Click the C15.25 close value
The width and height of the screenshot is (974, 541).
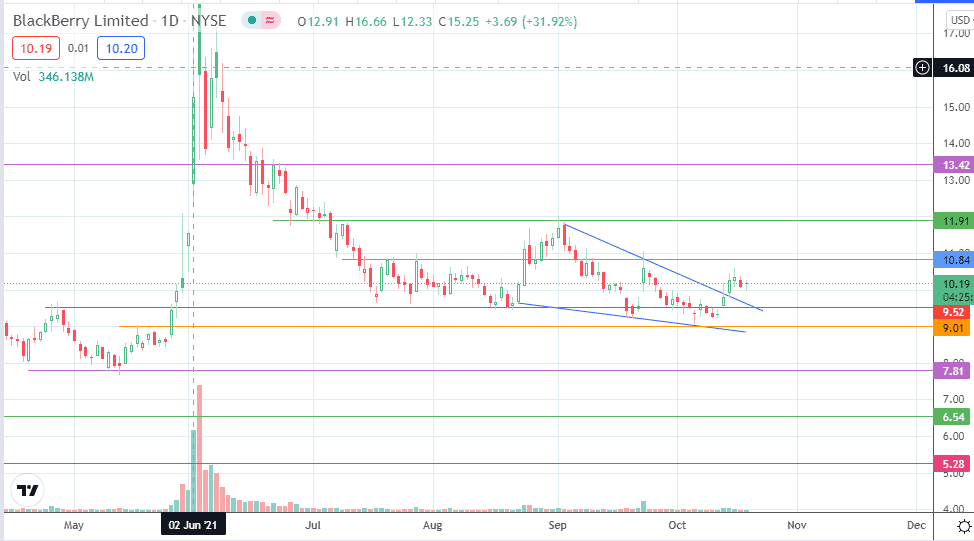(x=458, y=22)
